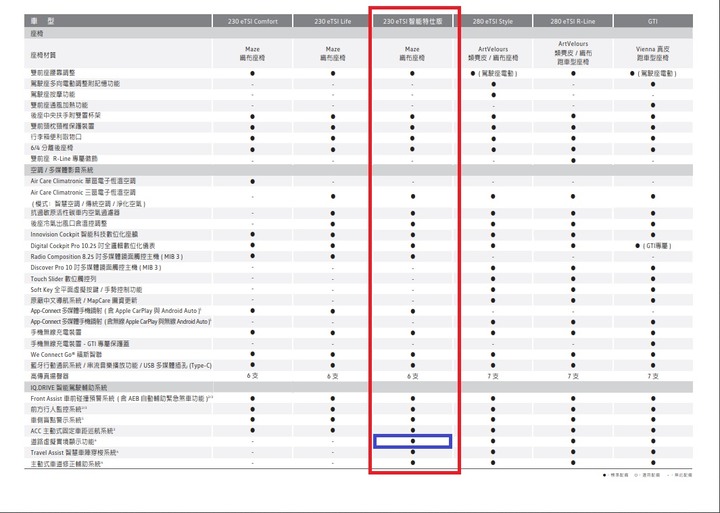720x513 pixels.
Task: Click the '座椅' section heading
Action: click(37, 34)
